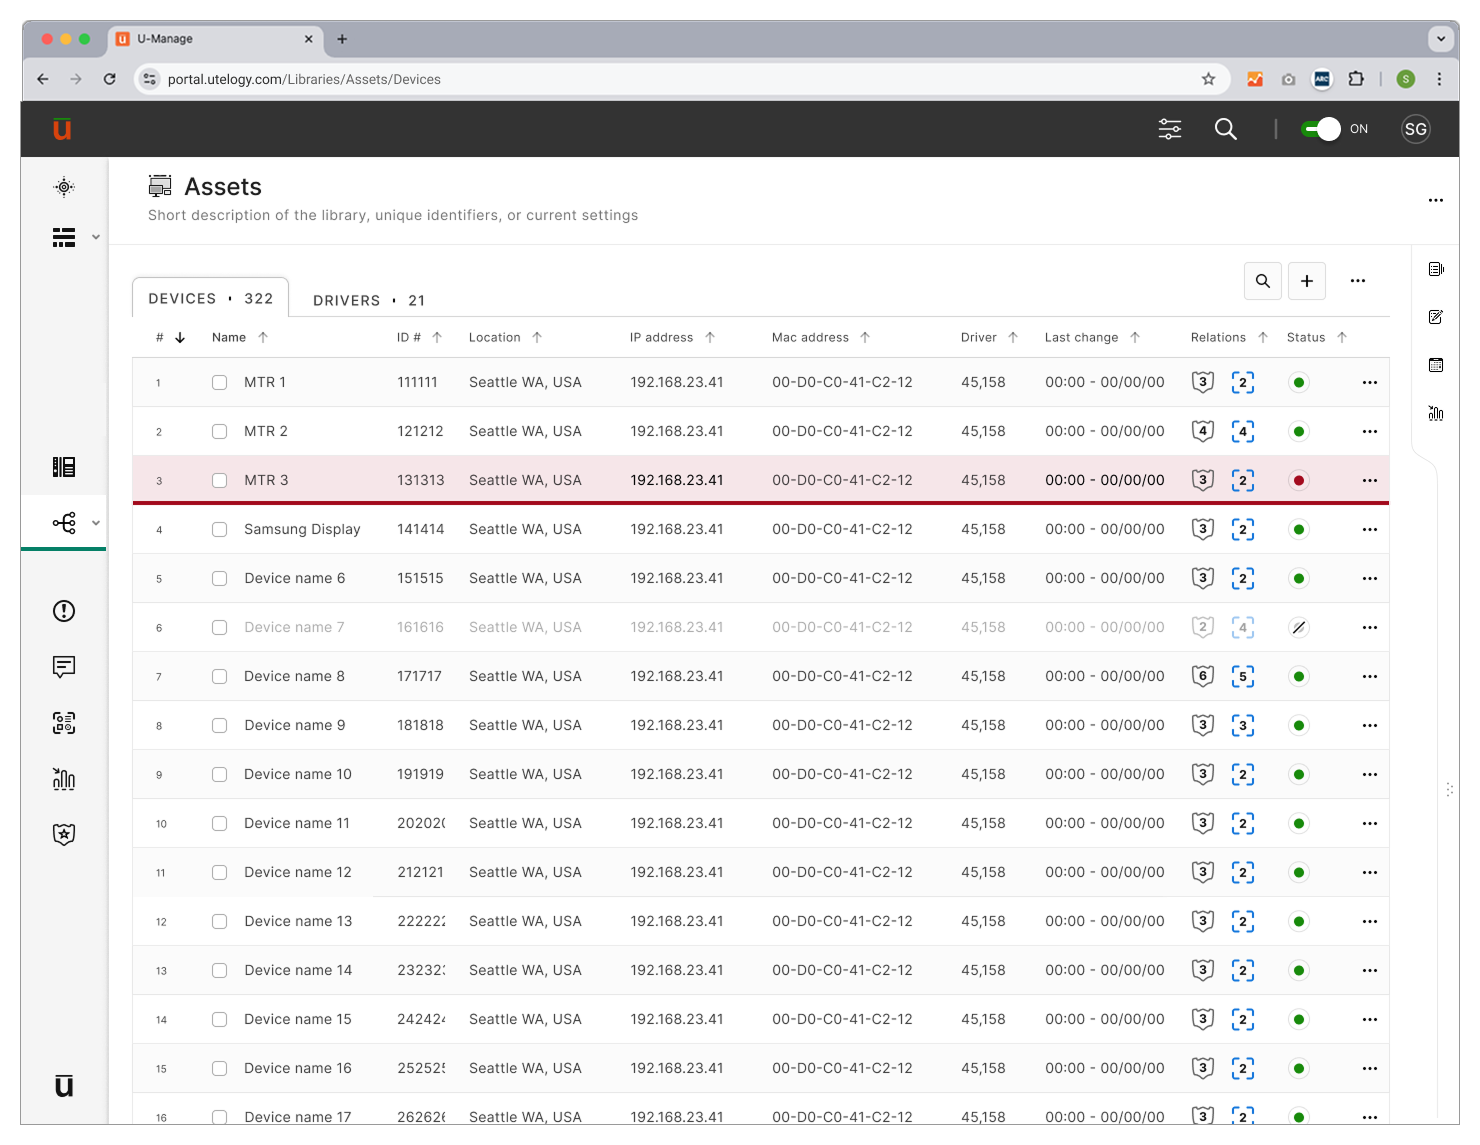This screenshot has height=1145, width=1480.
Task: Open browser extensions puzzle icon
Action: point(1356,79)
